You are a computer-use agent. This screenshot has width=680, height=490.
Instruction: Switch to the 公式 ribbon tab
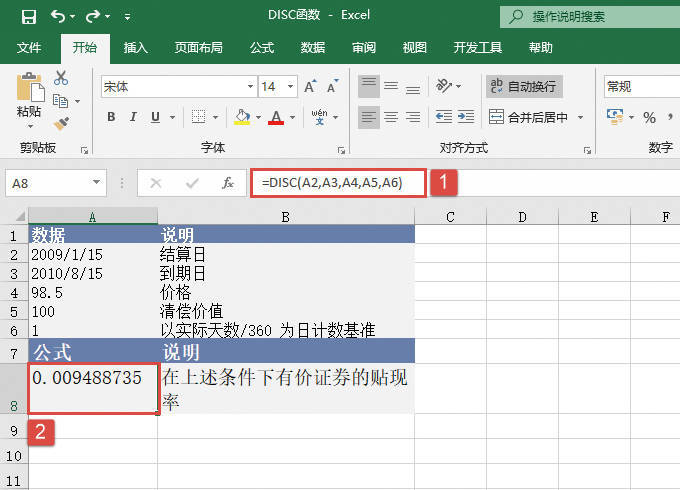pyautogui.click(x=262, y=47)
